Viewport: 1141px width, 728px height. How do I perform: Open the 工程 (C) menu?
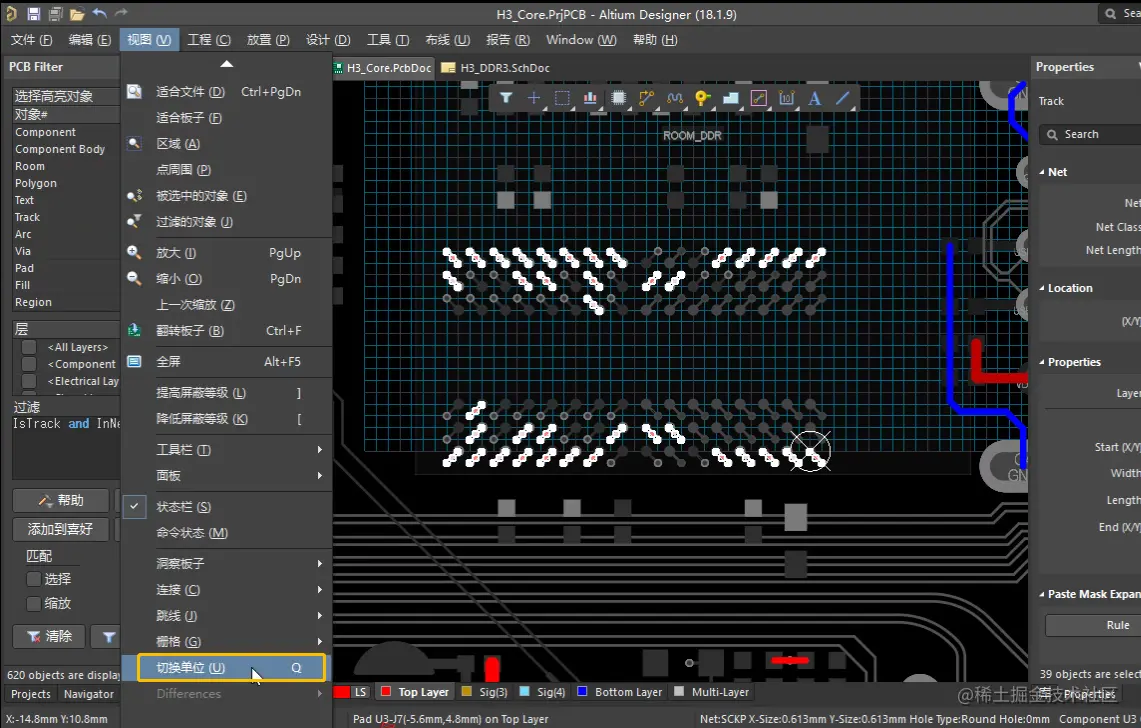(x=209, y=40)
